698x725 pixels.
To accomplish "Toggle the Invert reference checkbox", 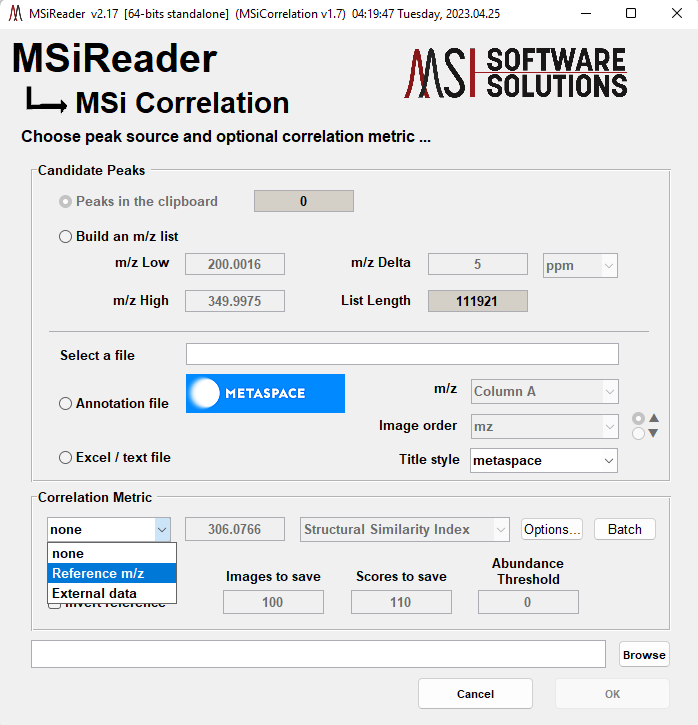I will point(54,605).
